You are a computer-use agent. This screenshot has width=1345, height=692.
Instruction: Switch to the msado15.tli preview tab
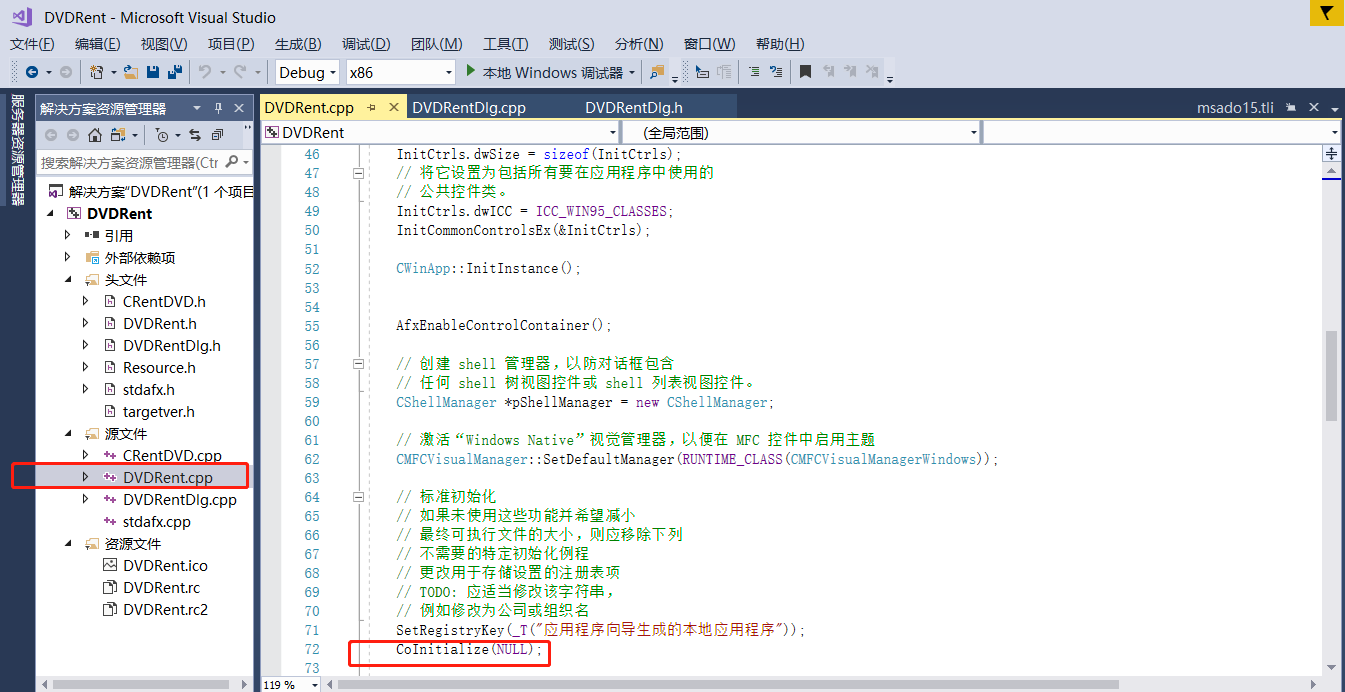pyautogui.click(x=1236, y=107)
